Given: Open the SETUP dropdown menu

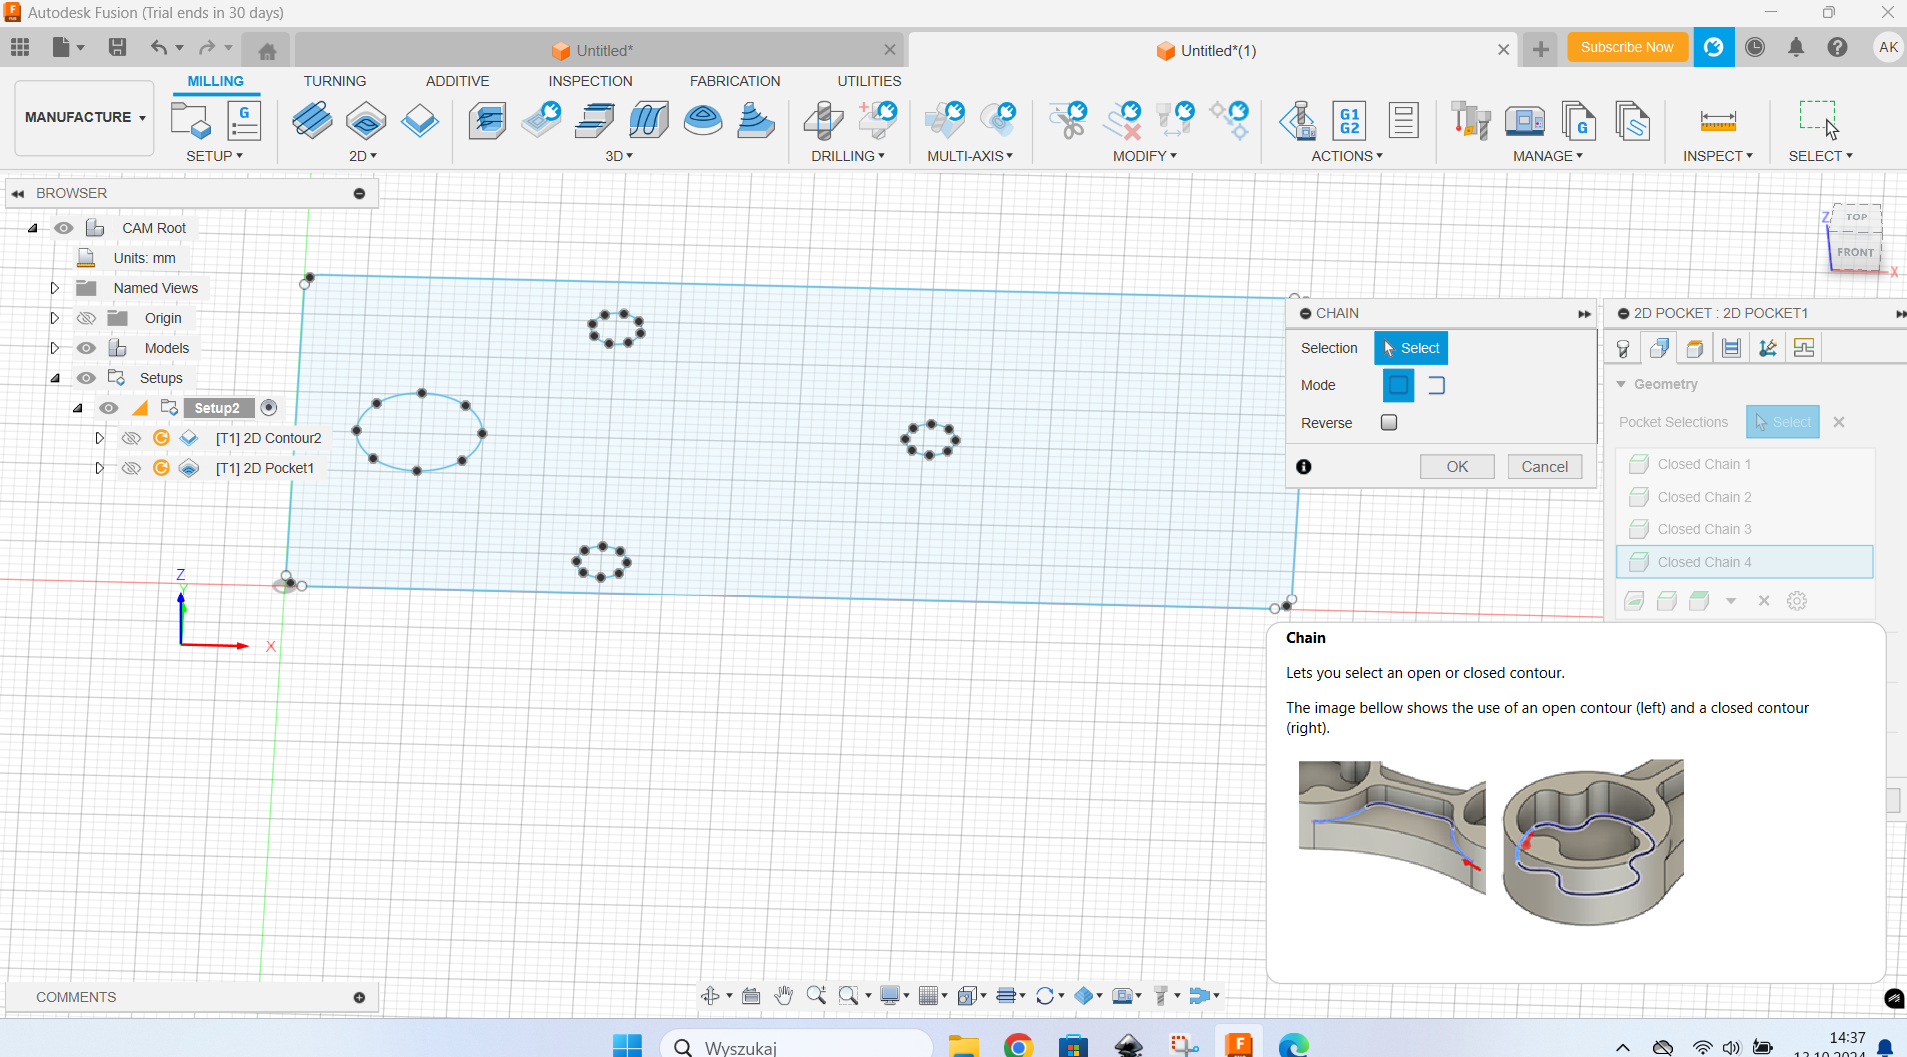Looking at the screenshot, I should [214, 156].
